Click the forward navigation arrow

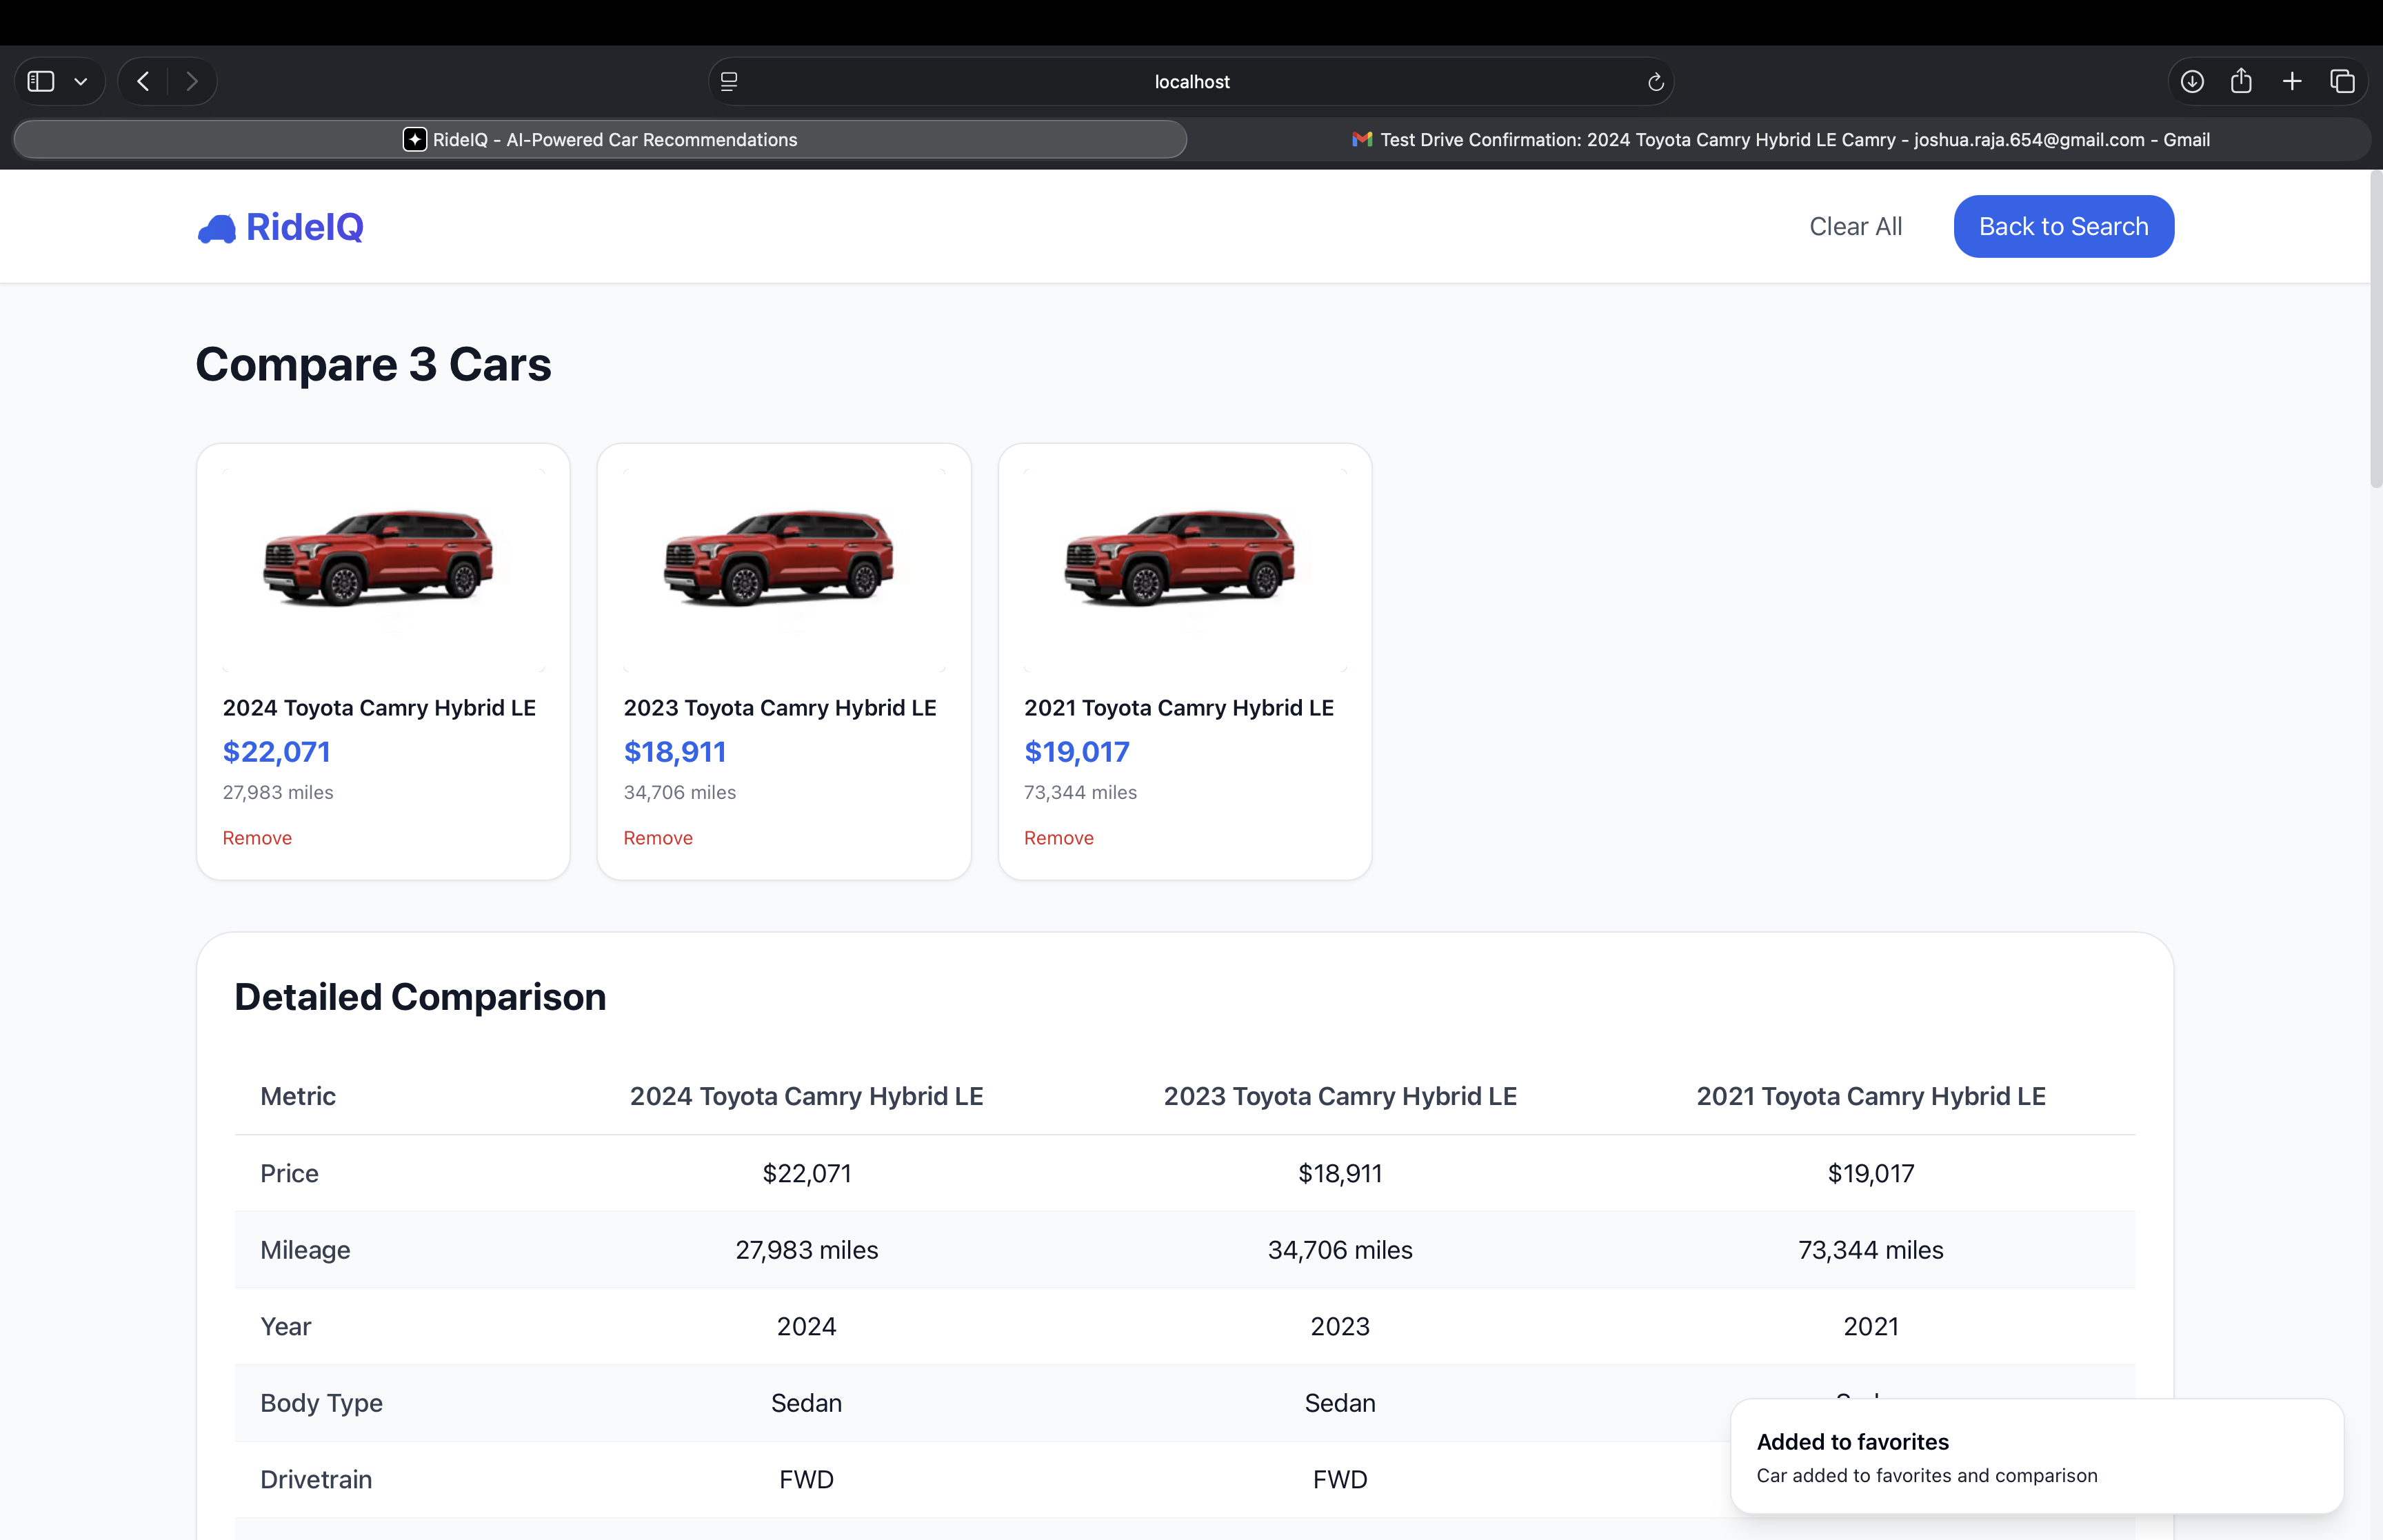pos(192,81)
